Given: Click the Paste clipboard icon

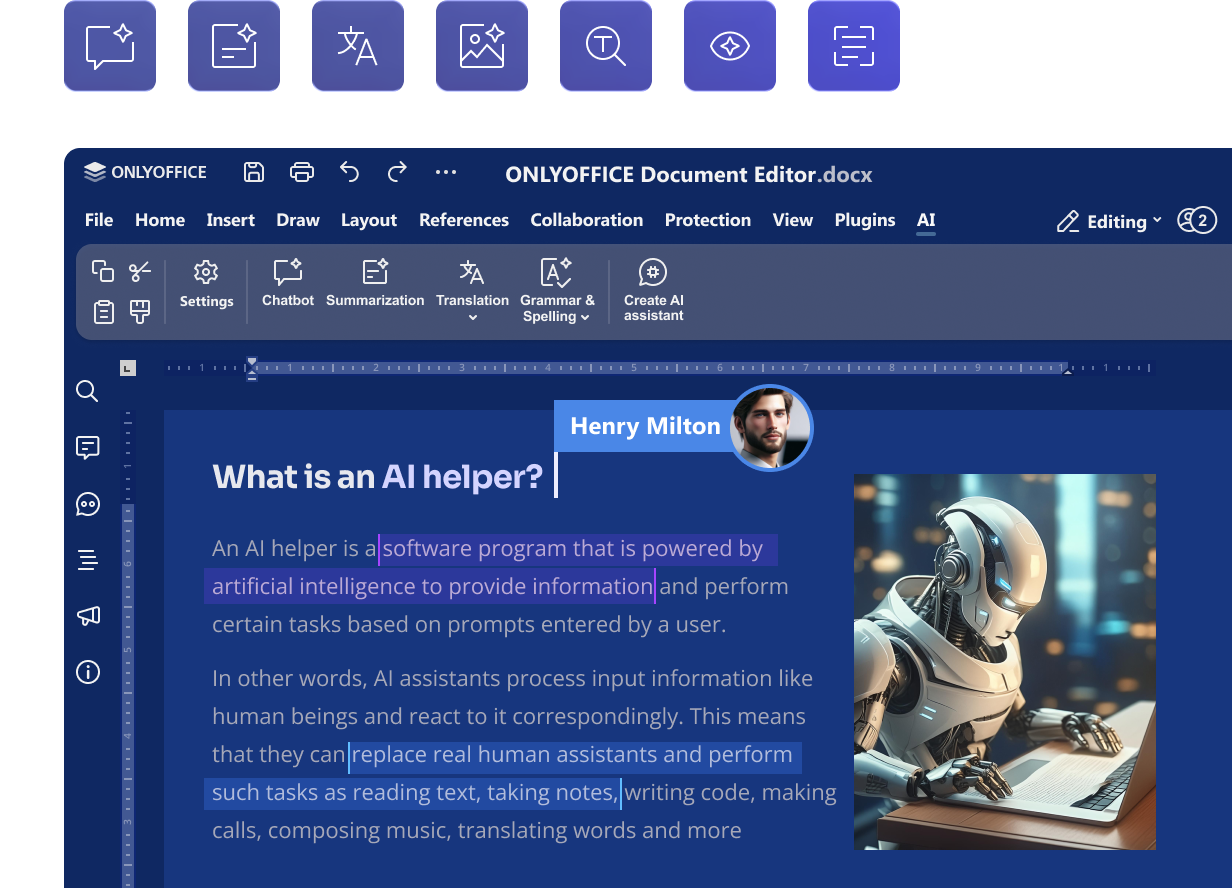Looking at the screenshot, I should [x=103, y=312].
